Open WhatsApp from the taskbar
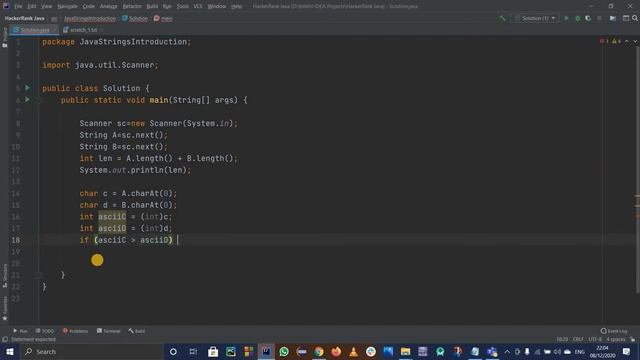The width and height of the screenshot is (640, 360). [284, 352]
